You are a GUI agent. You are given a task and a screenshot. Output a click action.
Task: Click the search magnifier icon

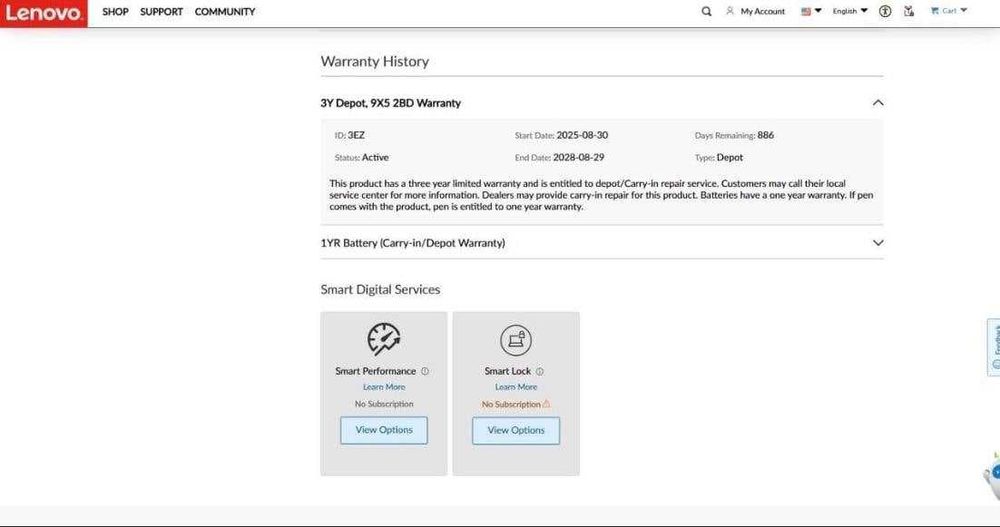pyautogui.click(x=706, y=11)
